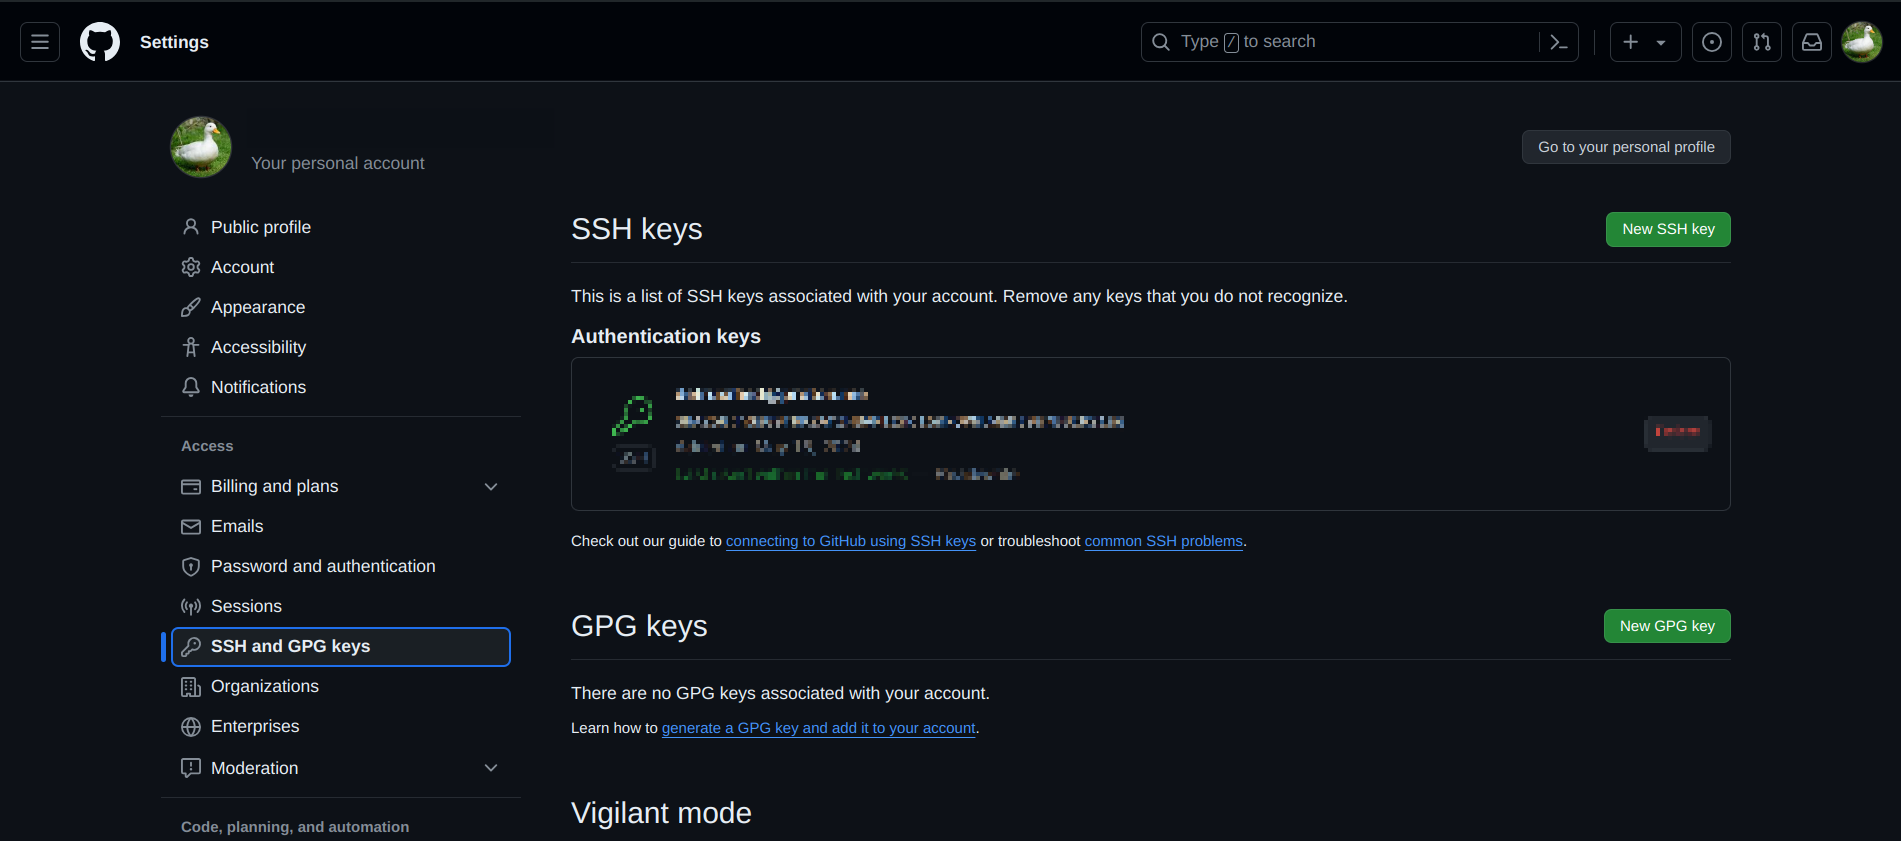This screenshot has height=841, width=1901.
Task: Open the Pull requests icon in header
Action: [1761, 42]
